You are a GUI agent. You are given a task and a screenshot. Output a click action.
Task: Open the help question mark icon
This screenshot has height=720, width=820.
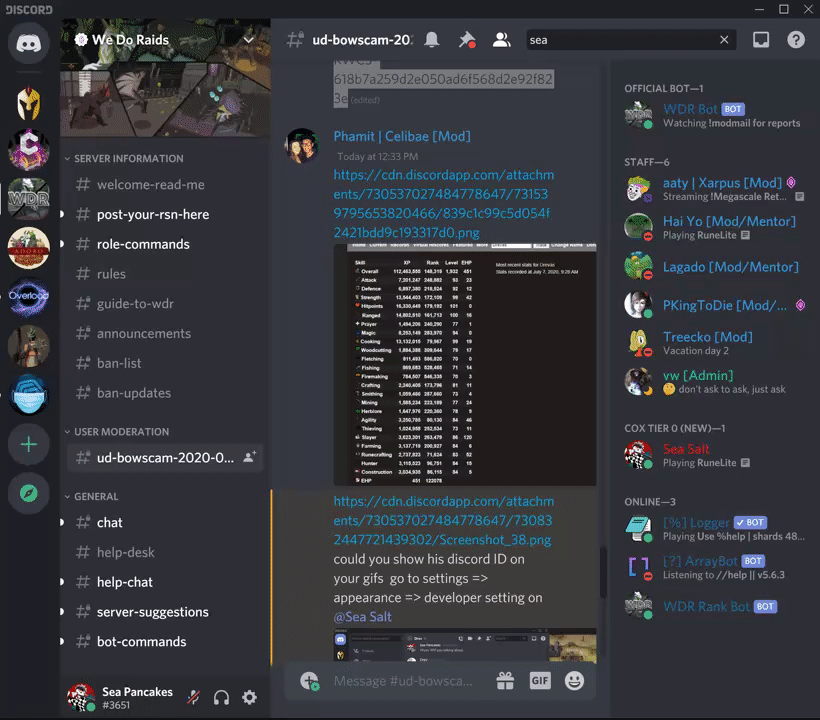pyautogui.click(x=796, y=40)
